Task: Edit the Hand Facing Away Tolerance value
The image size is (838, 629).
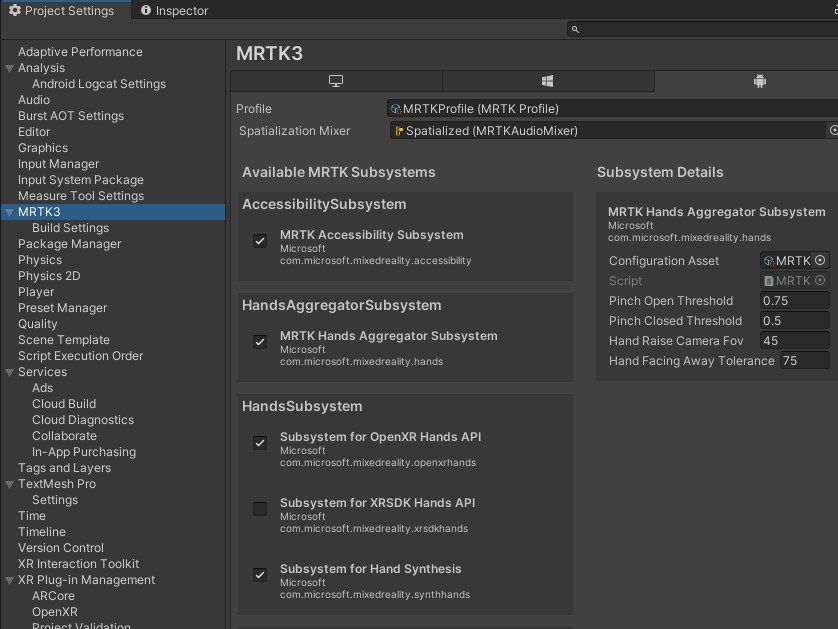Action: tap(805, 361)
